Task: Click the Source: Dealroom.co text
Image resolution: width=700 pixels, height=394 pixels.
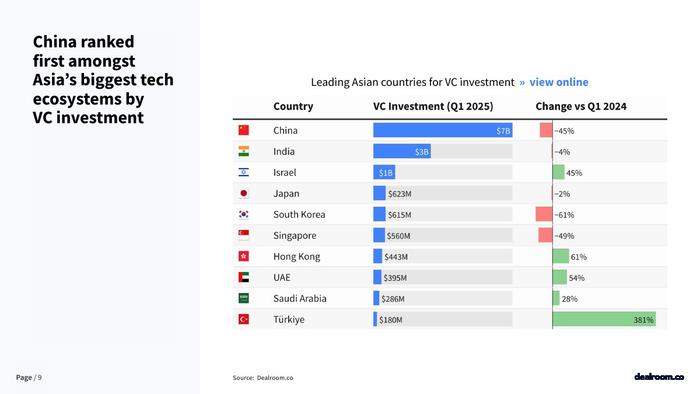Action: pos(262,377)
